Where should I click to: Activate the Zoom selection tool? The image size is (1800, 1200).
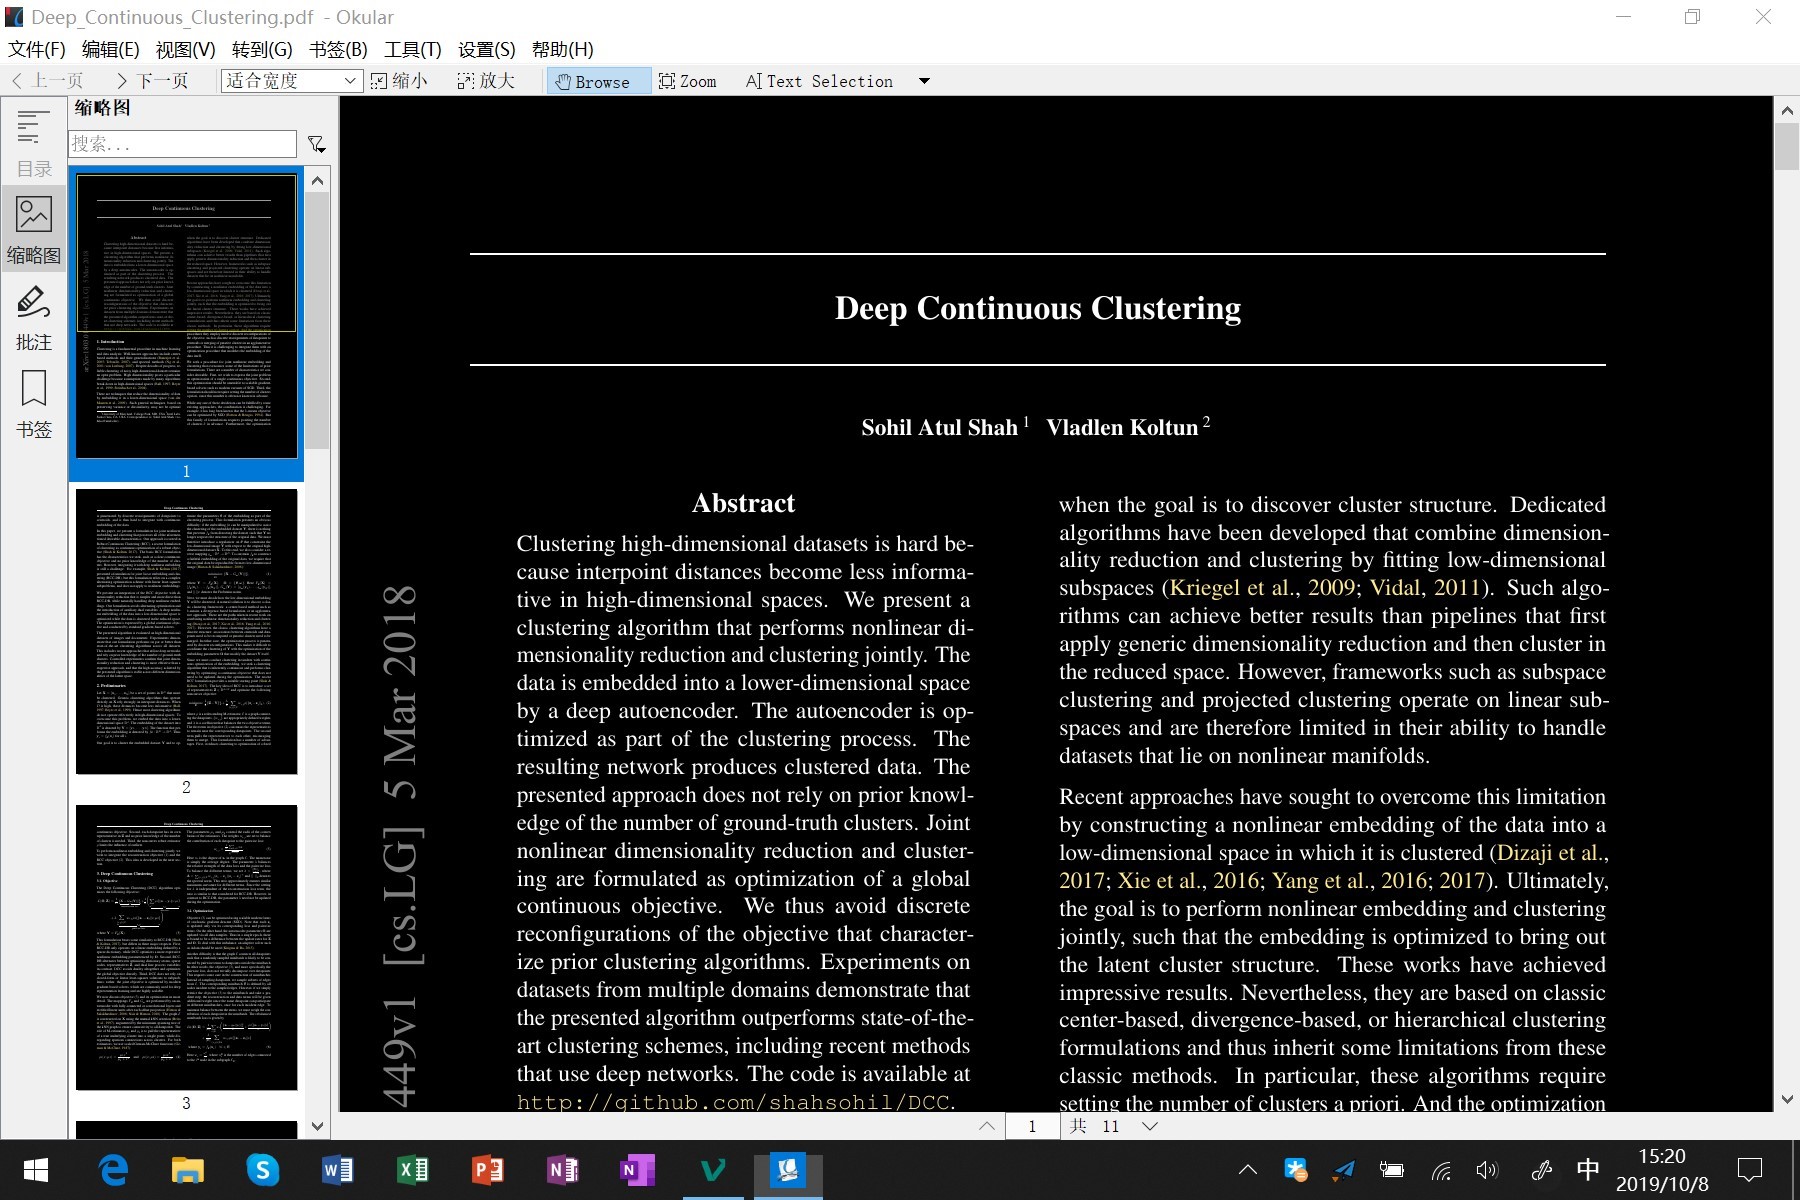[688, 81]
